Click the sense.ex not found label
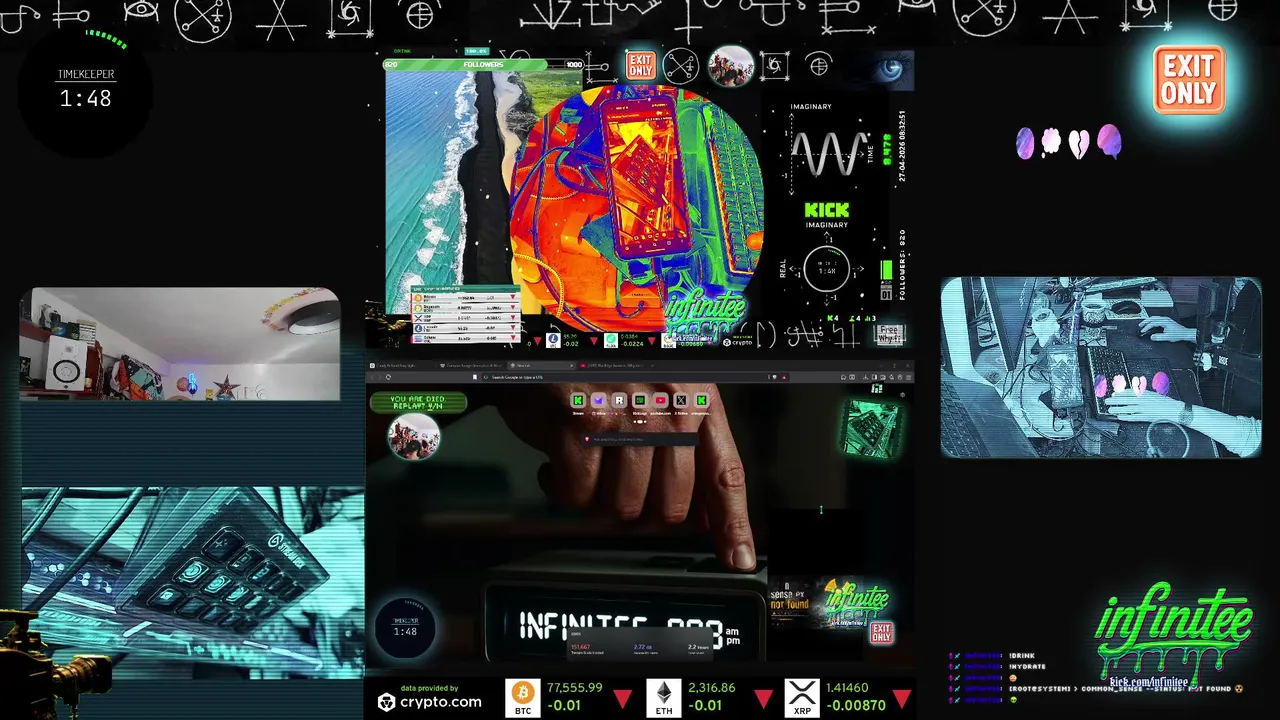 point(788,598)
